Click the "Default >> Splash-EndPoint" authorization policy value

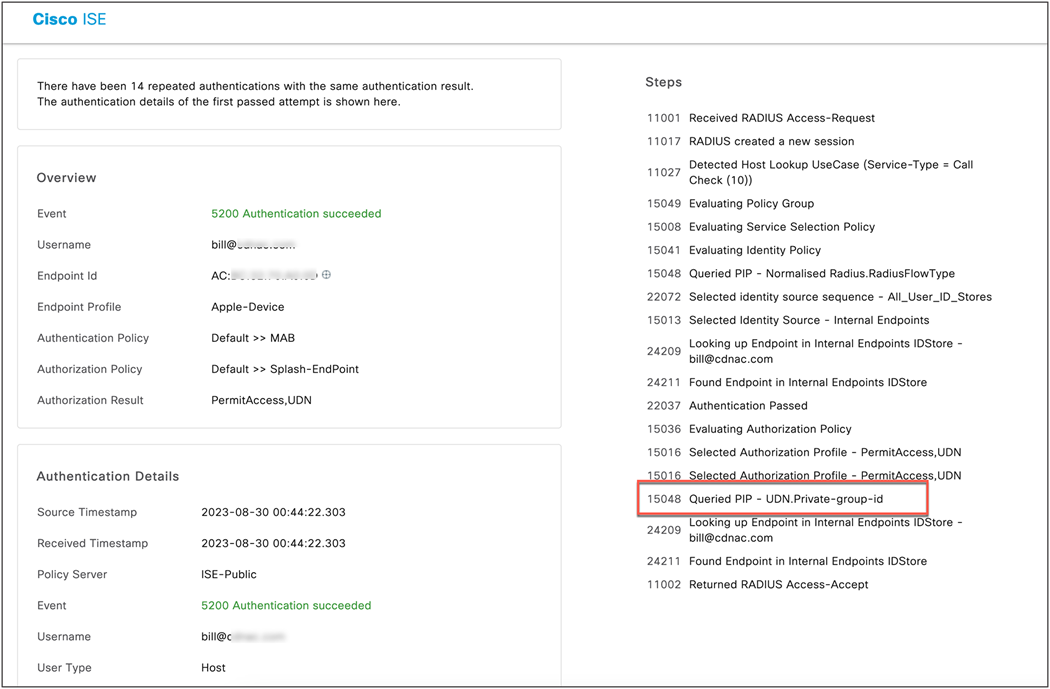(285, 369)
